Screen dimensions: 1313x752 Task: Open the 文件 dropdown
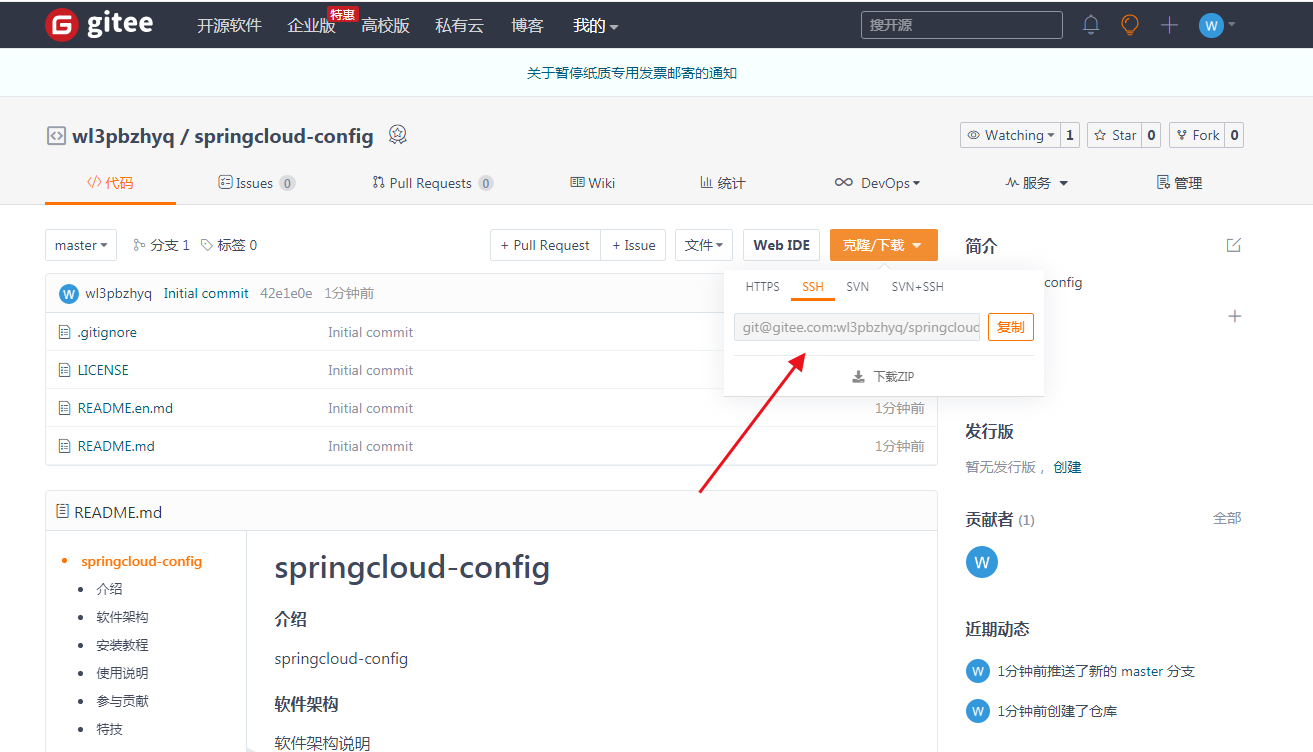(704, 245)
